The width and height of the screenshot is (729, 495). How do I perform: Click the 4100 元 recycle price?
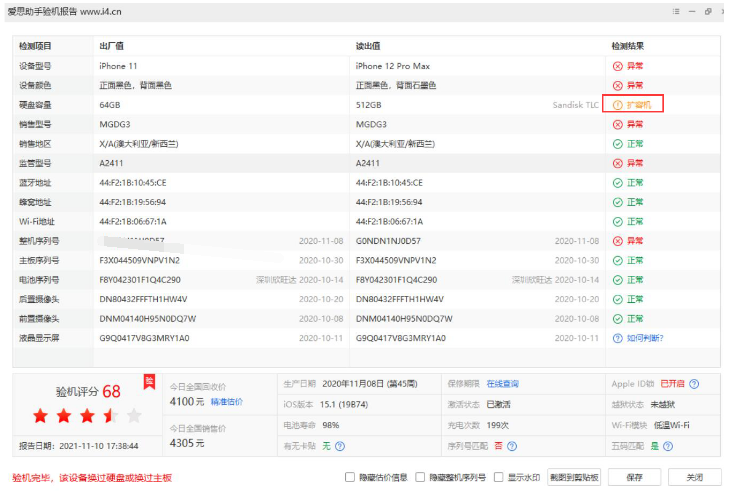pos(187,402)
